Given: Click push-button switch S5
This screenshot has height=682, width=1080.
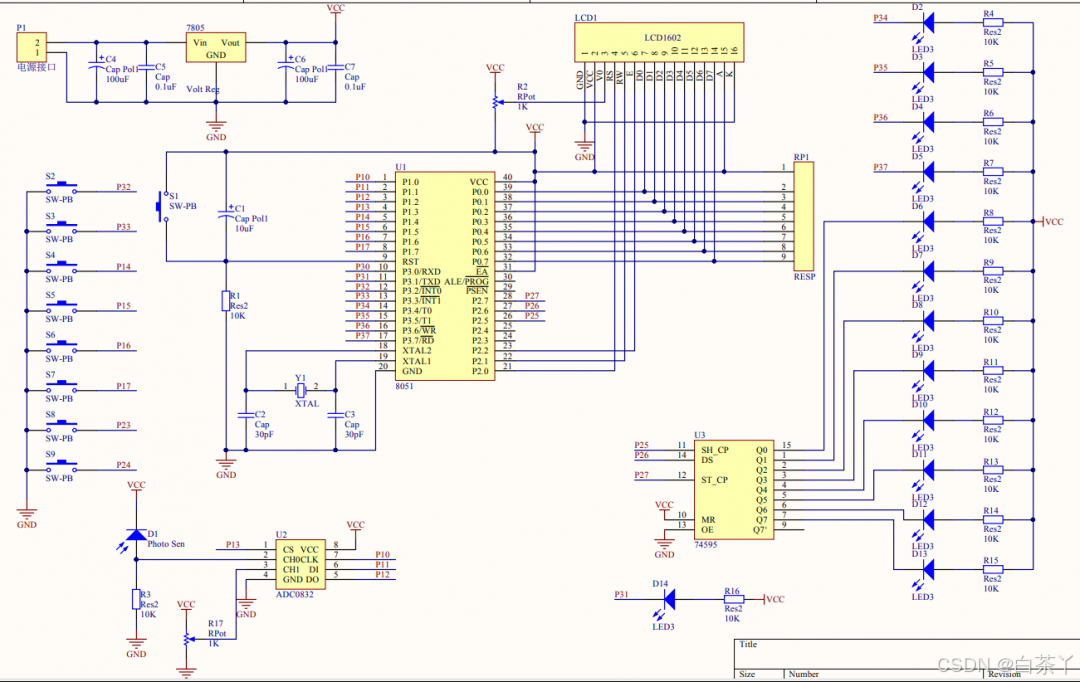Looking at the screenshot, I should [x=61, y=307].
